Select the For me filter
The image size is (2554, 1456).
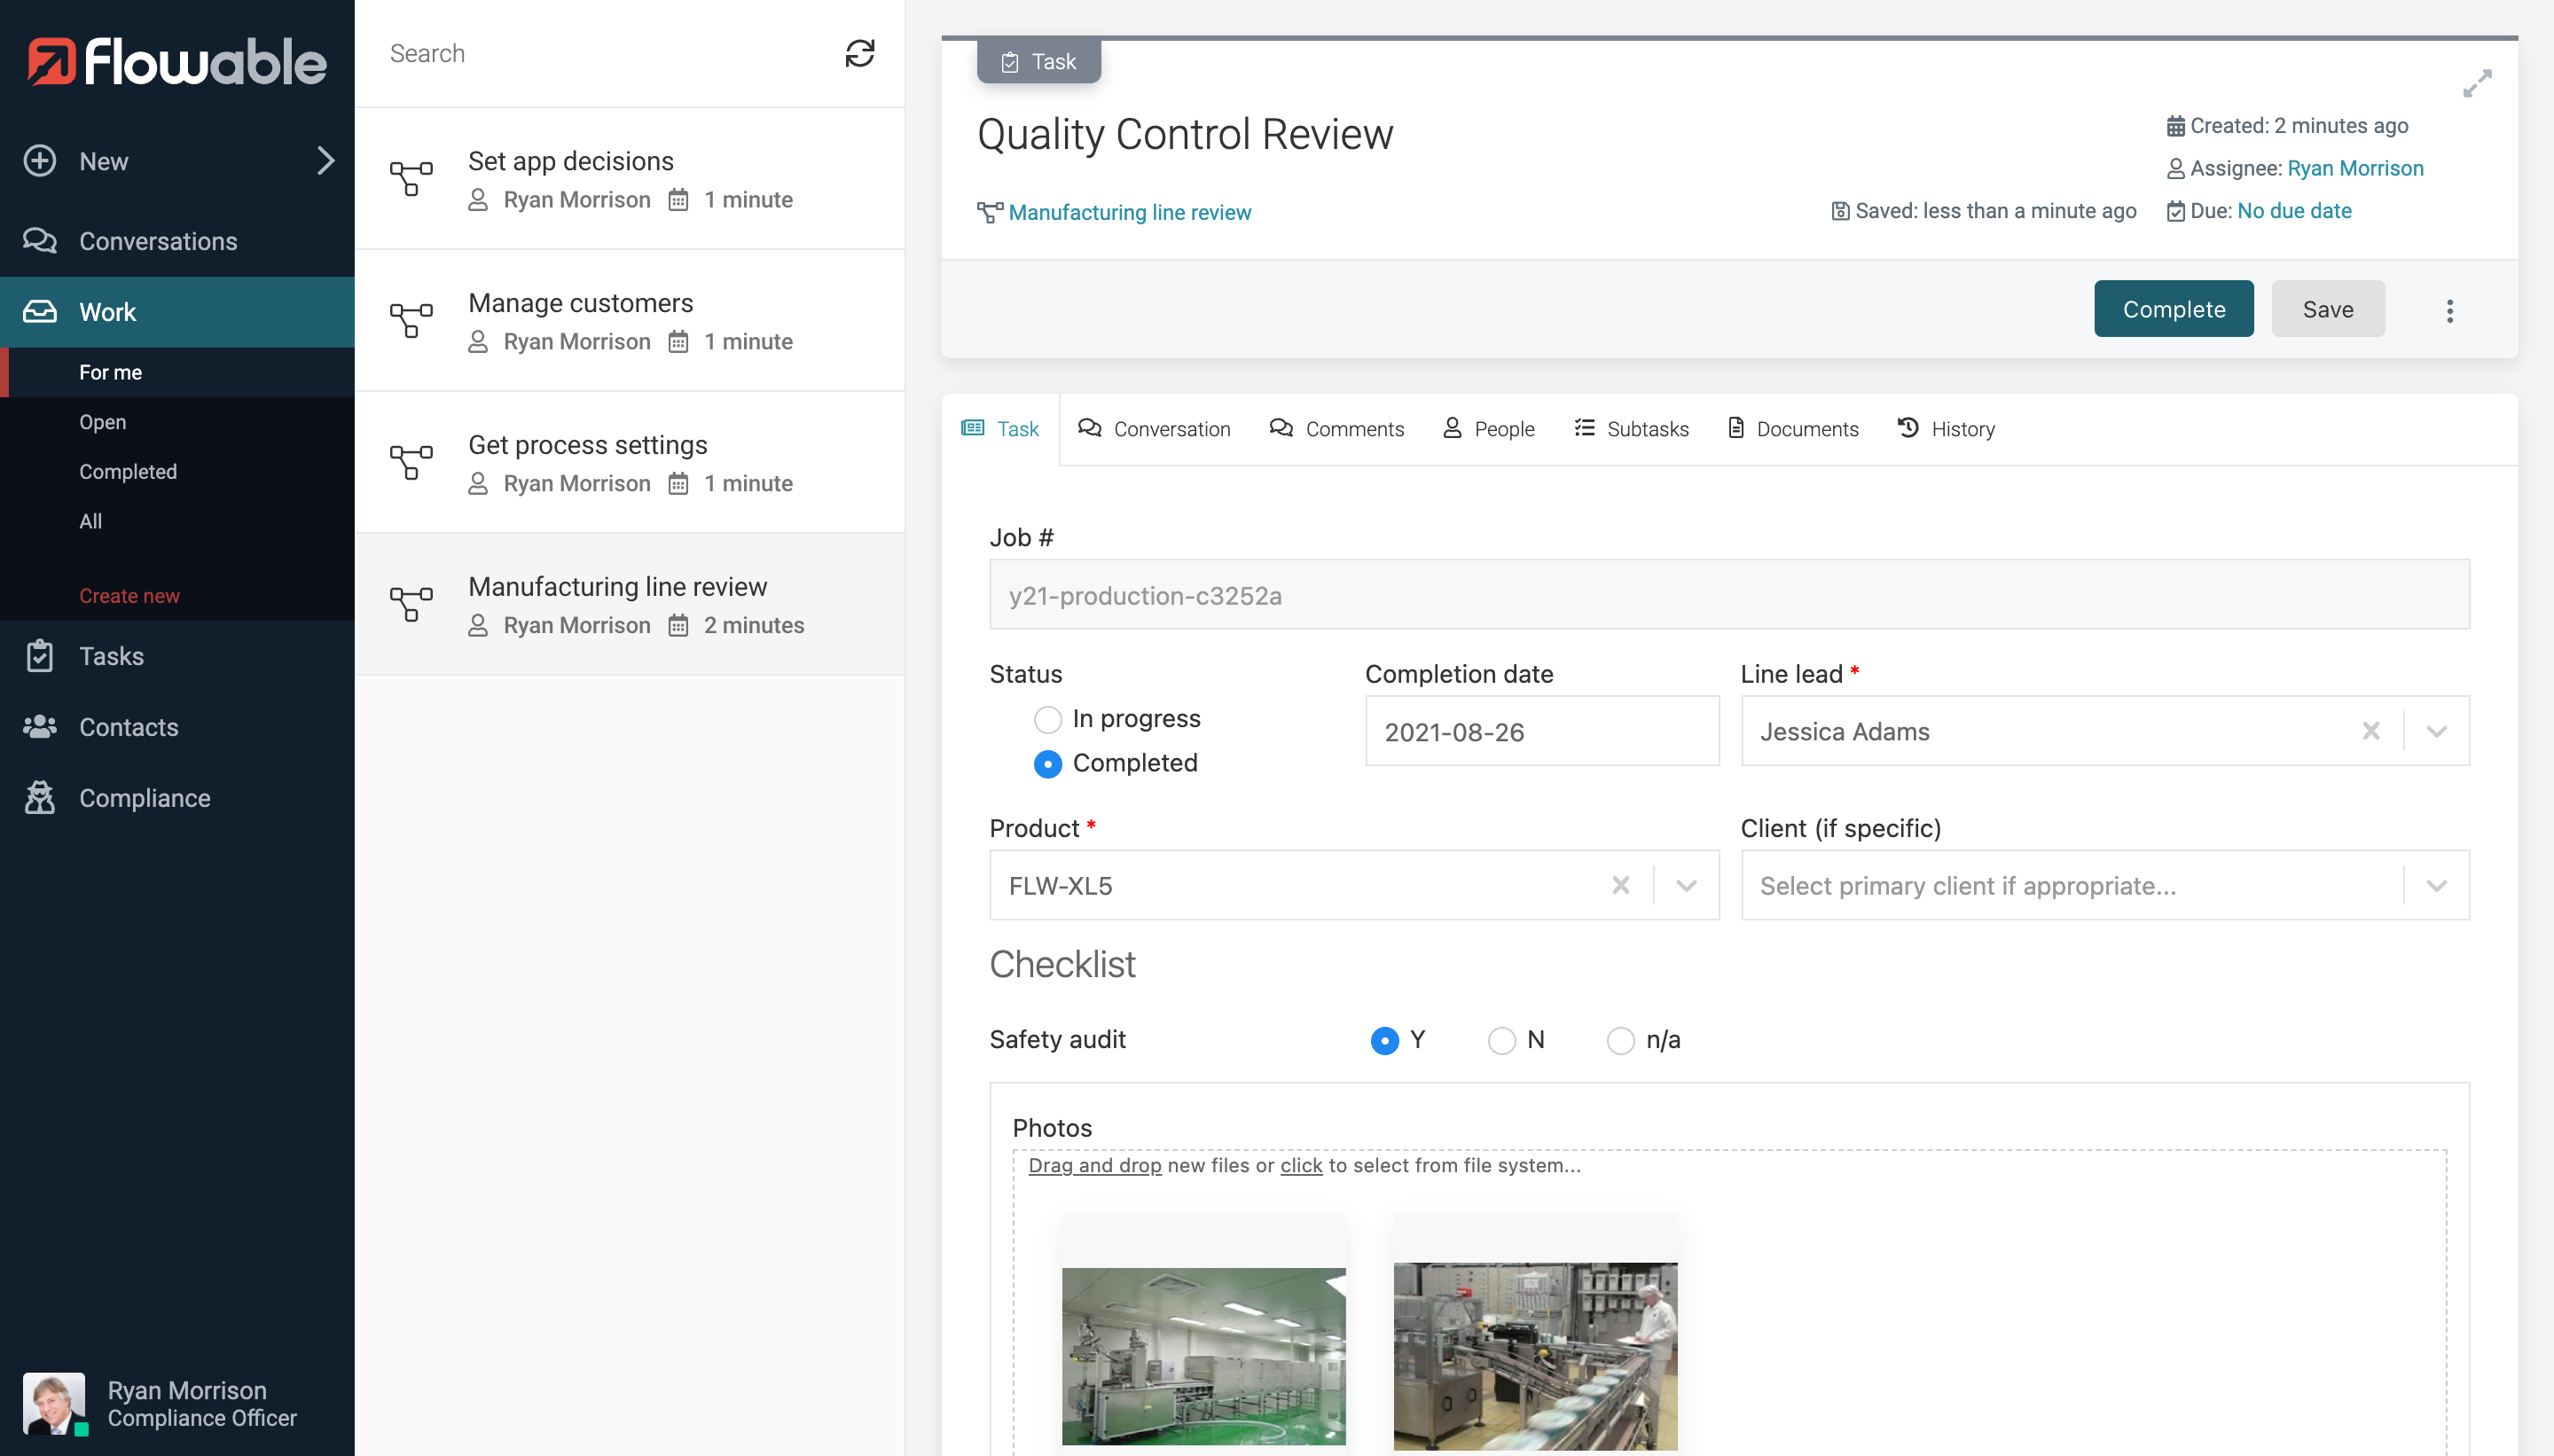click(x=177, y=372)
